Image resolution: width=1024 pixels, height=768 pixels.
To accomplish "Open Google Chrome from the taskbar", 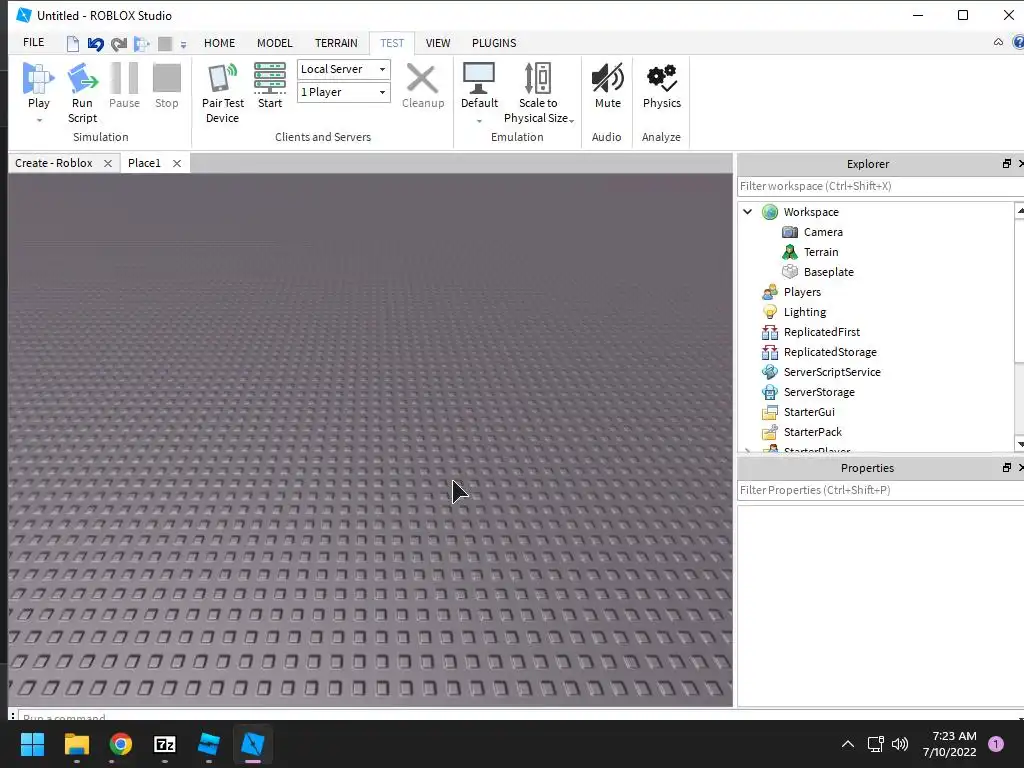I will tap(121, 744).
